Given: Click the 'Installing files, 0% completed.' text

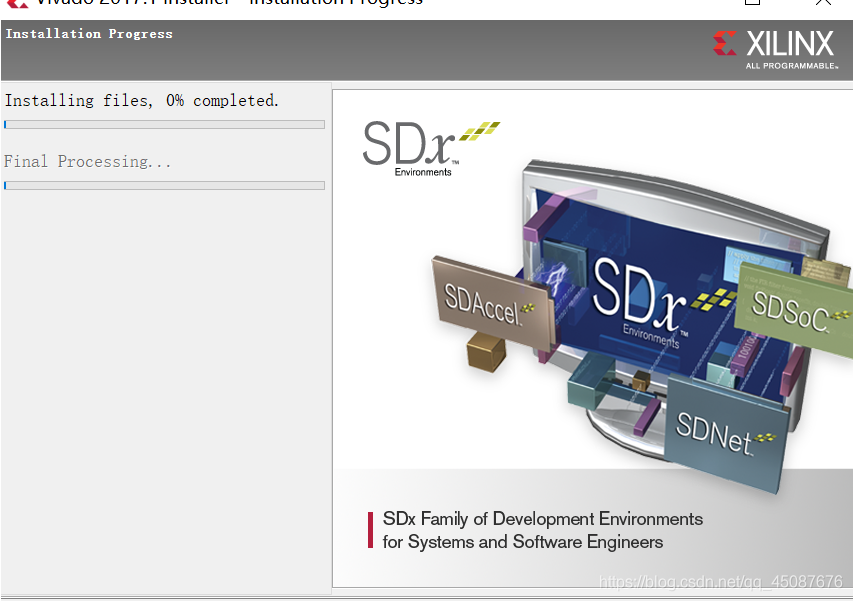Looking at the screenshot, I should [141, 101].
